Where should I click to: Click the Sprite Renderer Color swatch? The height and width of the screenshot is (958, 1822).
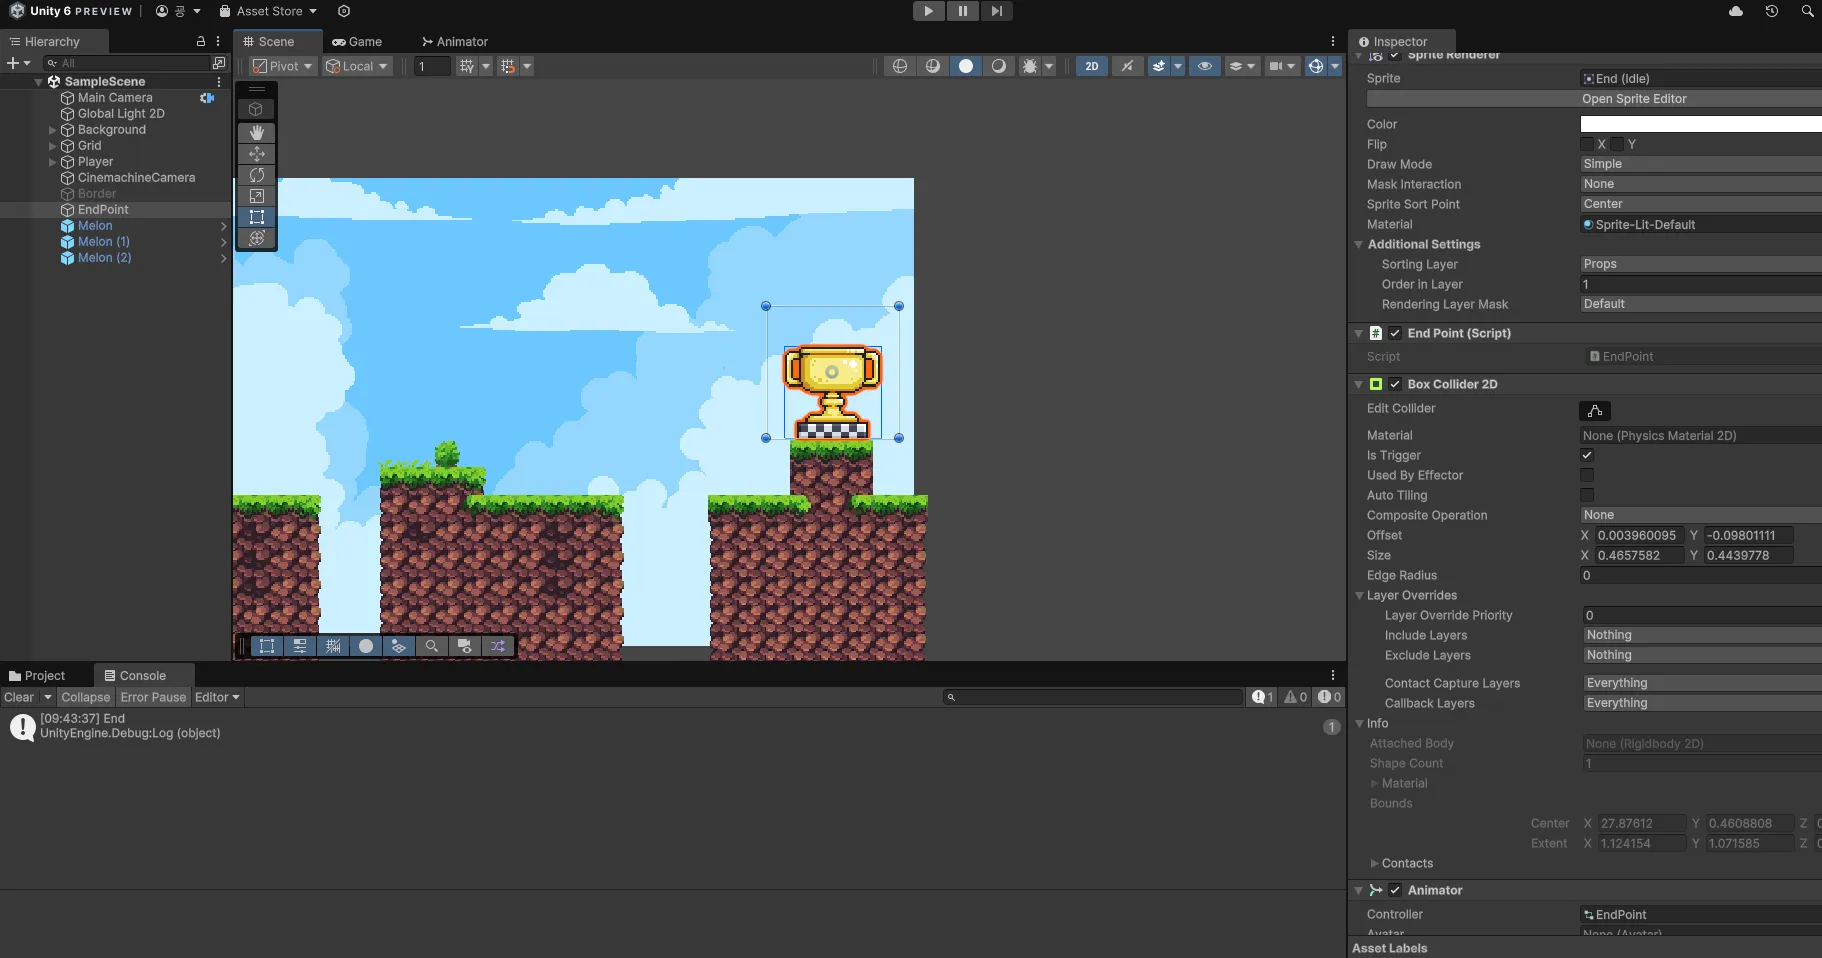click(1700, 124)
